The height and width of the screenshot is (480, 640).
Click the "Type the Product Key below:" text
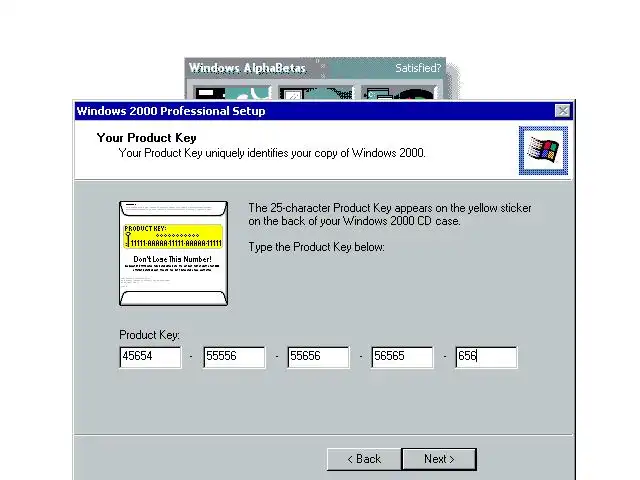tap(316, 247)
